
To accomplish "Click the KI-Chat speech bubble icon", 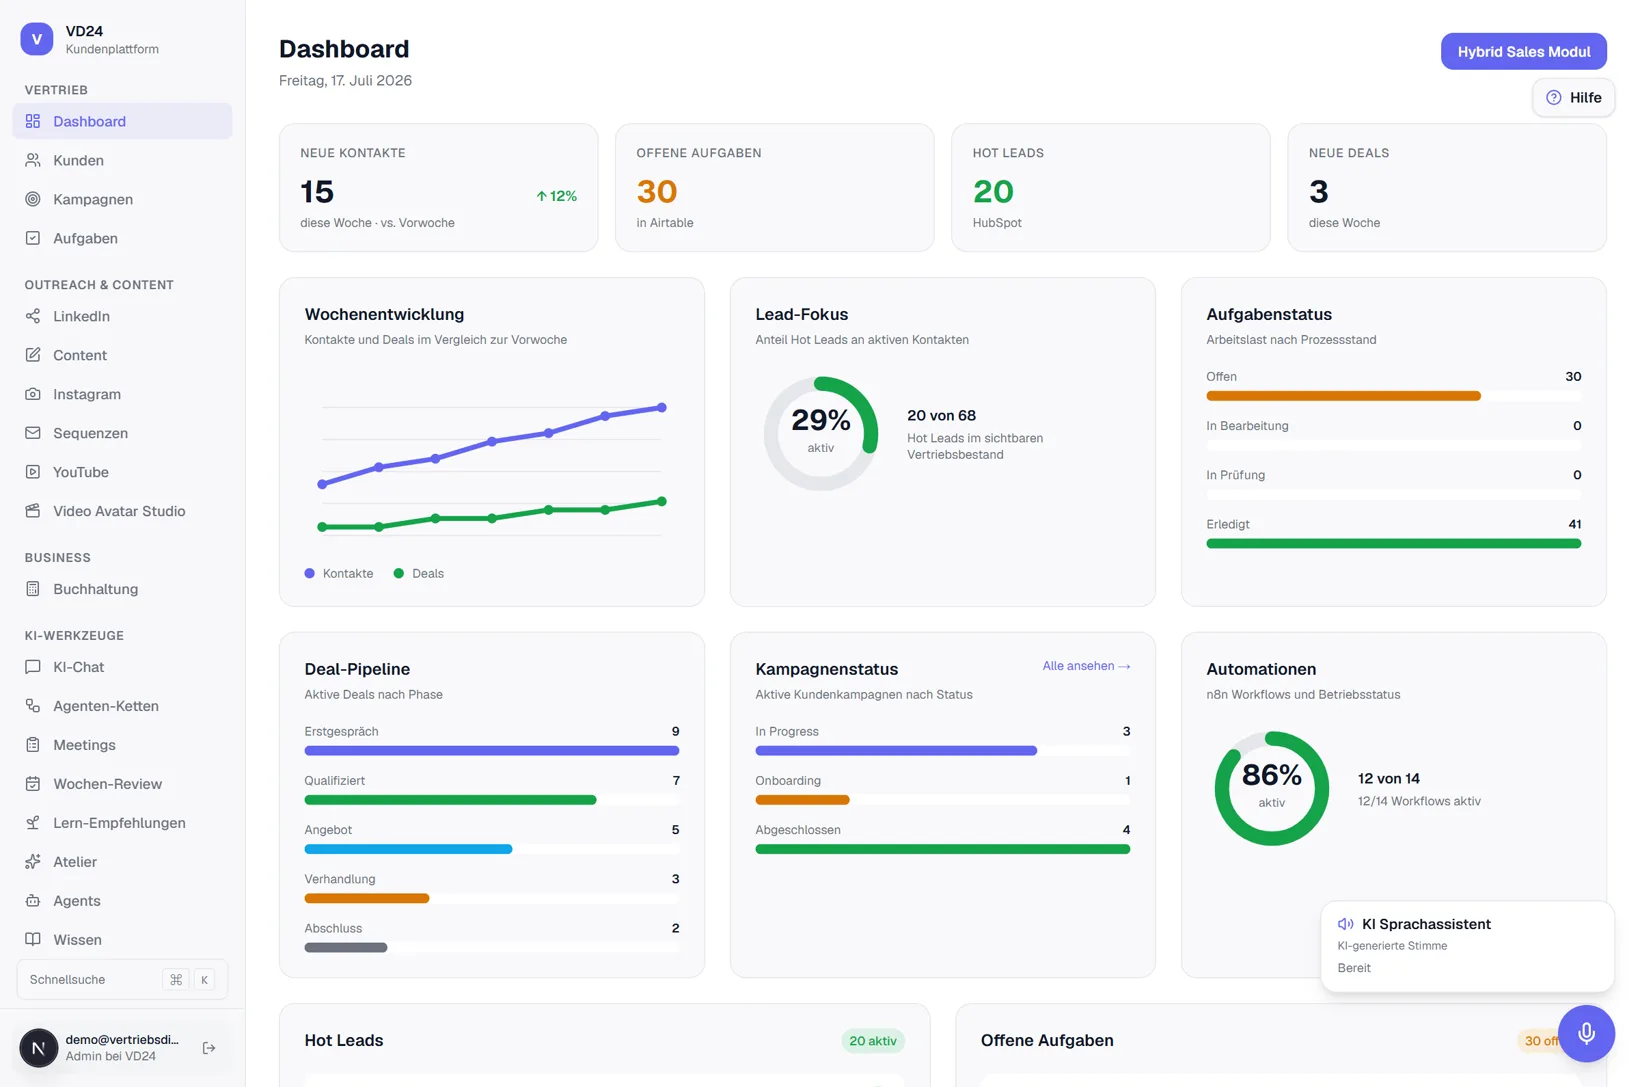I will [33, 667].
